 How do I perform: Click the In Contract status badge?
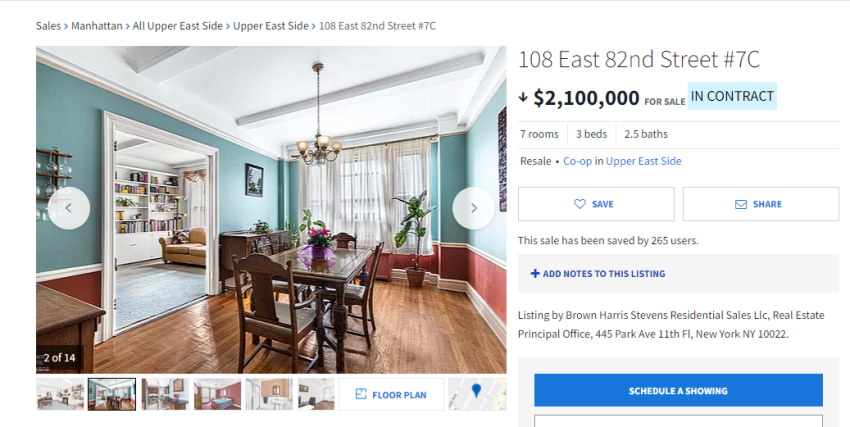click(732, 96)
